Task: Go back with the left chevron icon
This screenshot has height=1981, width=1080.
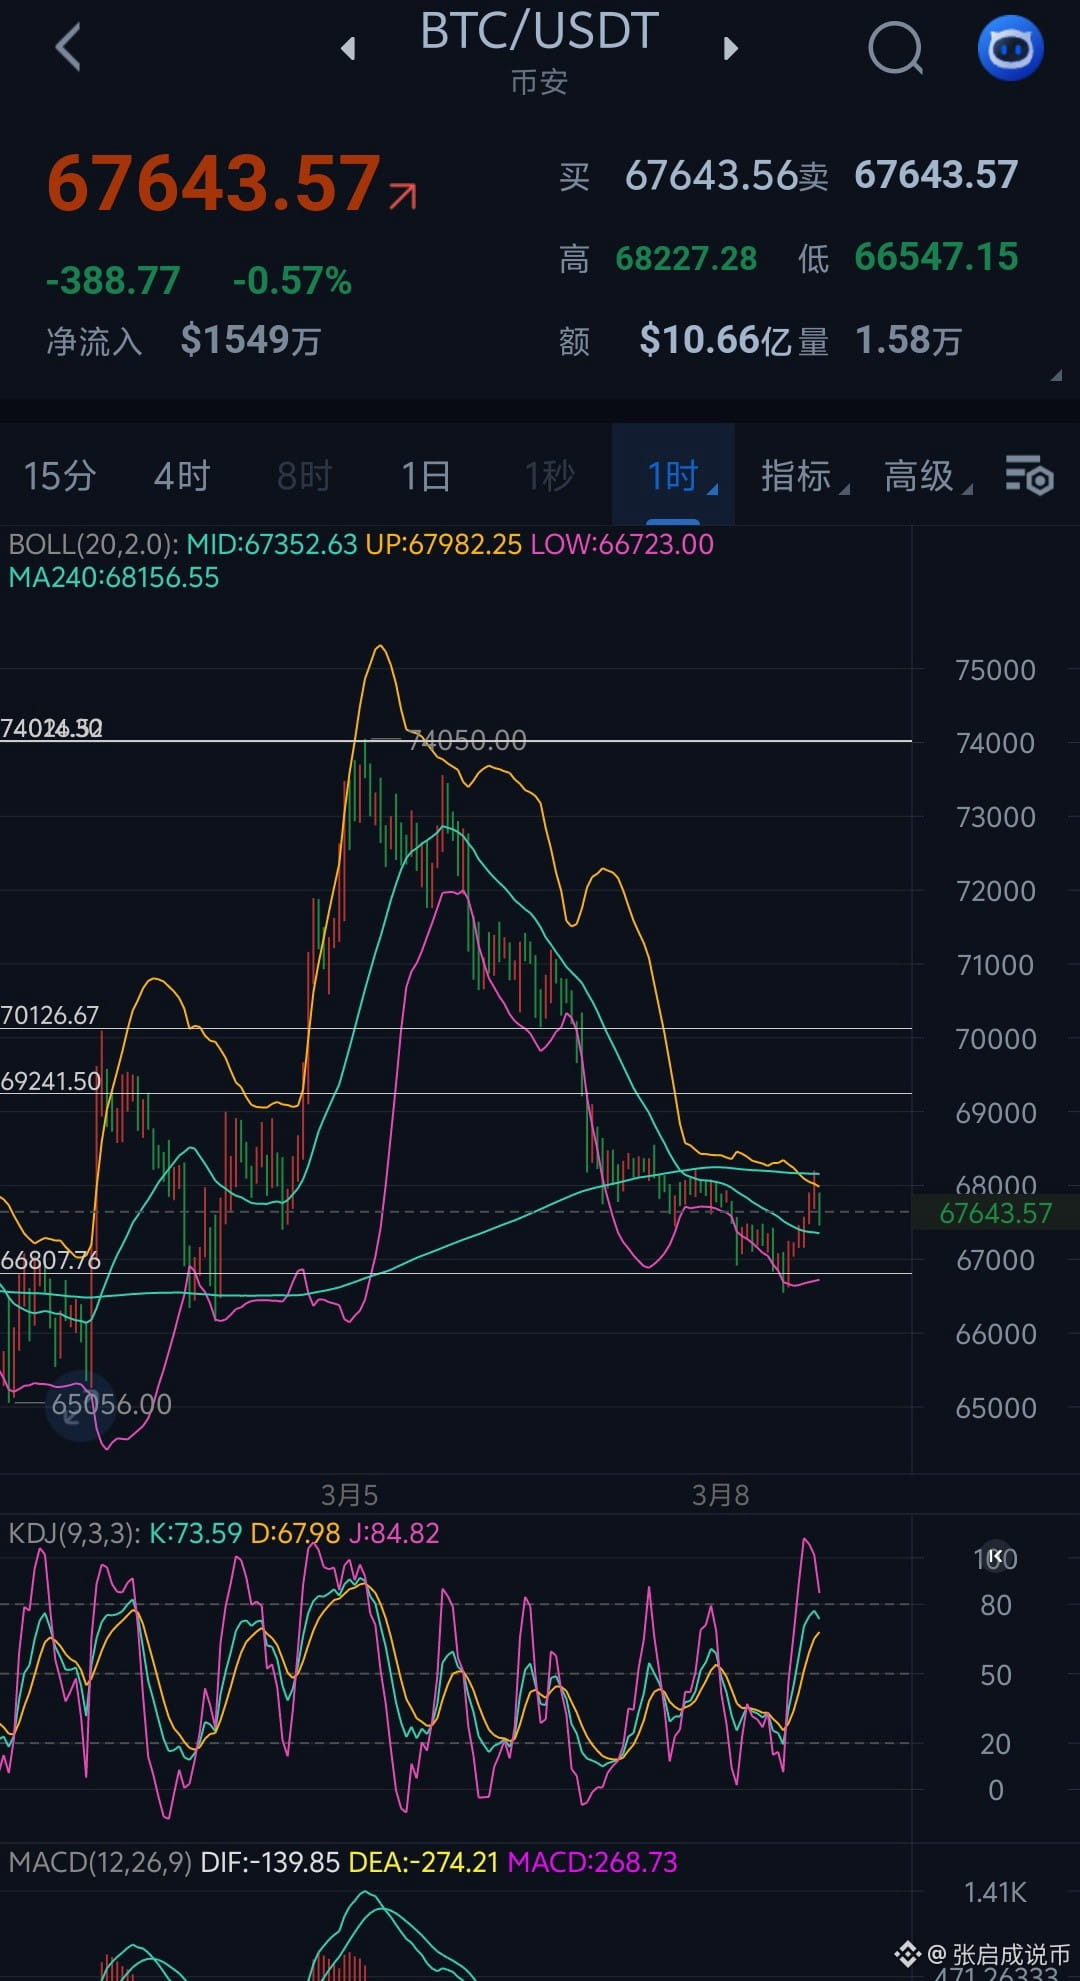Action: pos(68,48)
